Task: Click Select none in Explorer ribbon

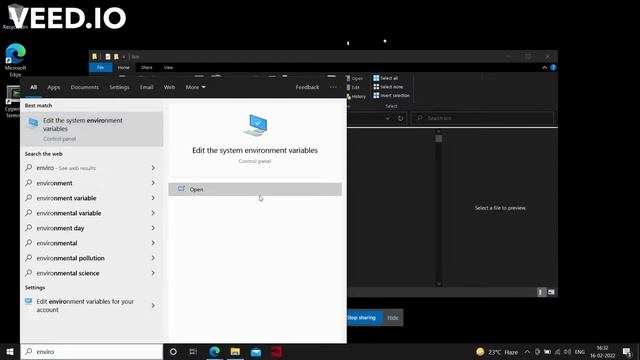Action: coord(388,87)
